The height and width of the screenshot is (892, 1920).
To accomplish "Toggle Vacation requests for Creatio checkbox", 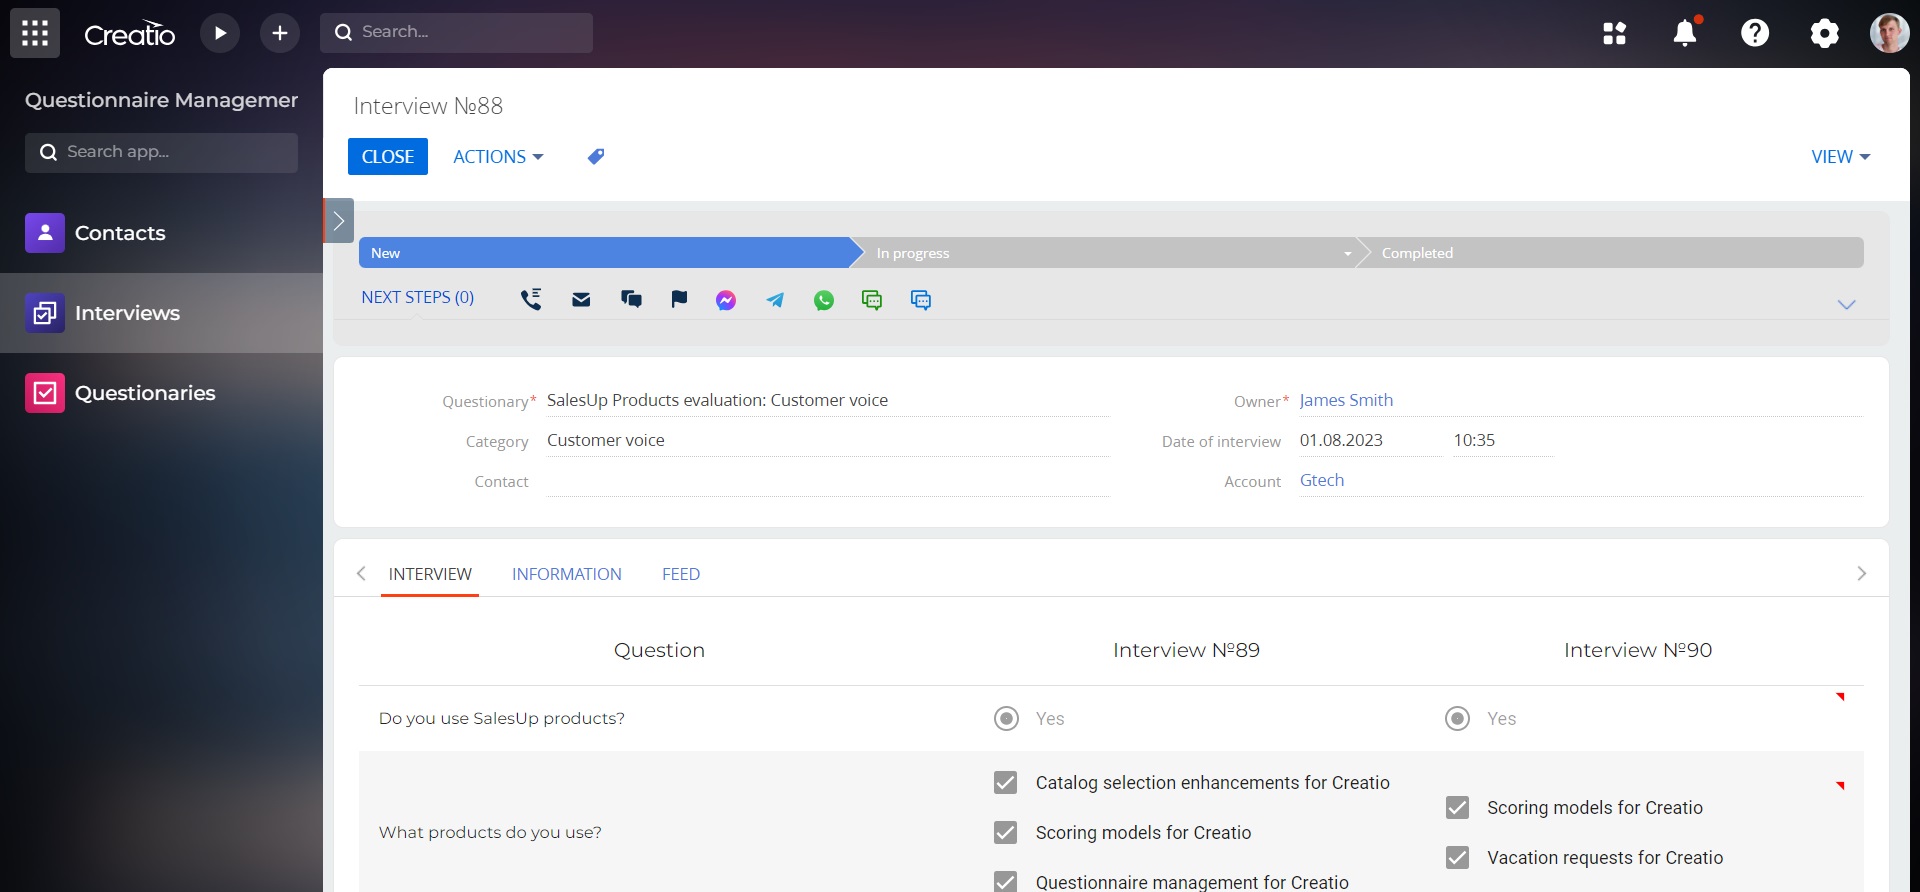I will 1457,857.
